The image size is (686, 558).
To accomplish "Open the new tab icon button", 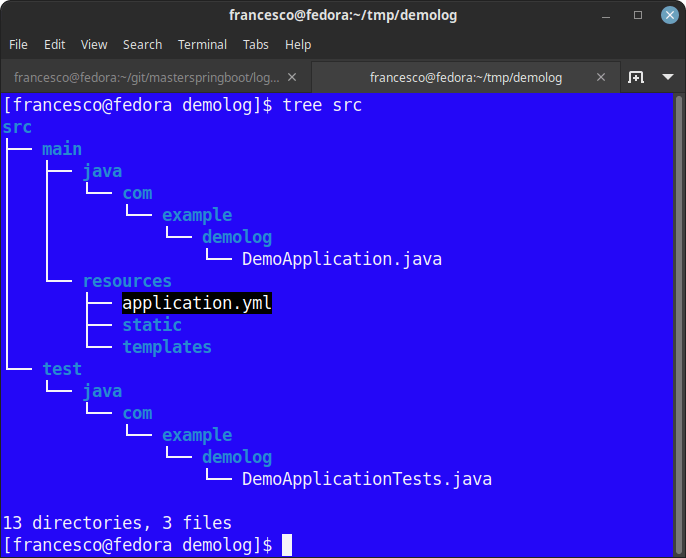I will 636,77.
